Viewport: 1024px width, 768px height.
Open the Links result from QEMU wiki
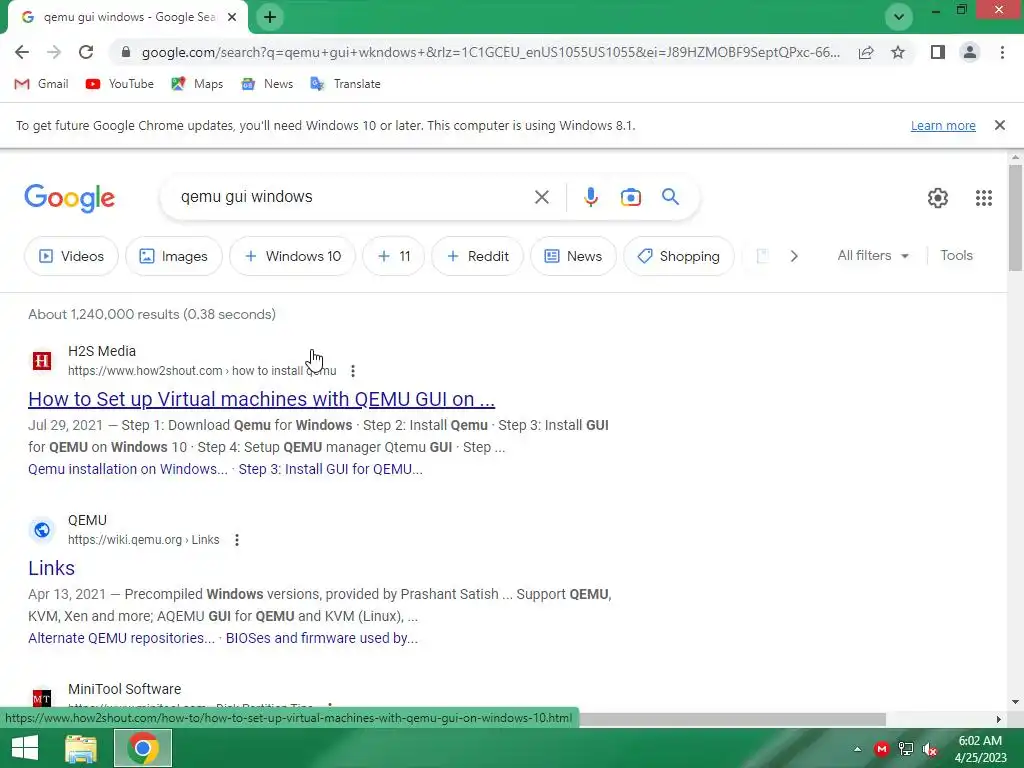click(52, 568)
